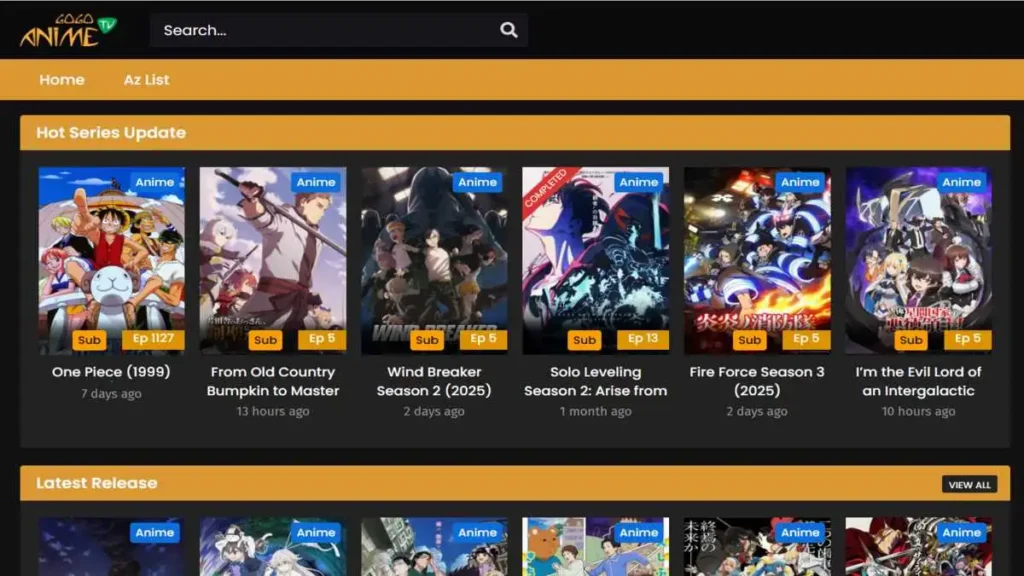The width and height of the screenshot is (1024, 576).
Task: Click Anime badge on Evil Lord card
Action: click(961, 182)
